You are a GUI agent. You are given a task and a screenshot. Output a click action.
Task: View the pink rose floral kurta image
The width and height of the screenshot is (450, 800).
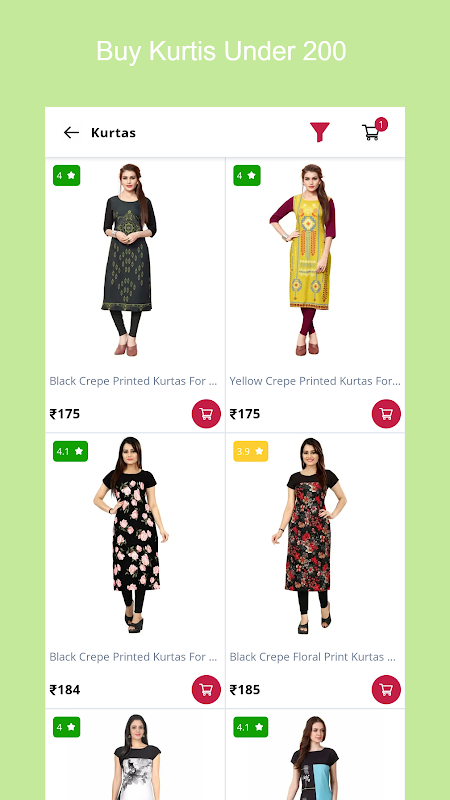(132, 535)
